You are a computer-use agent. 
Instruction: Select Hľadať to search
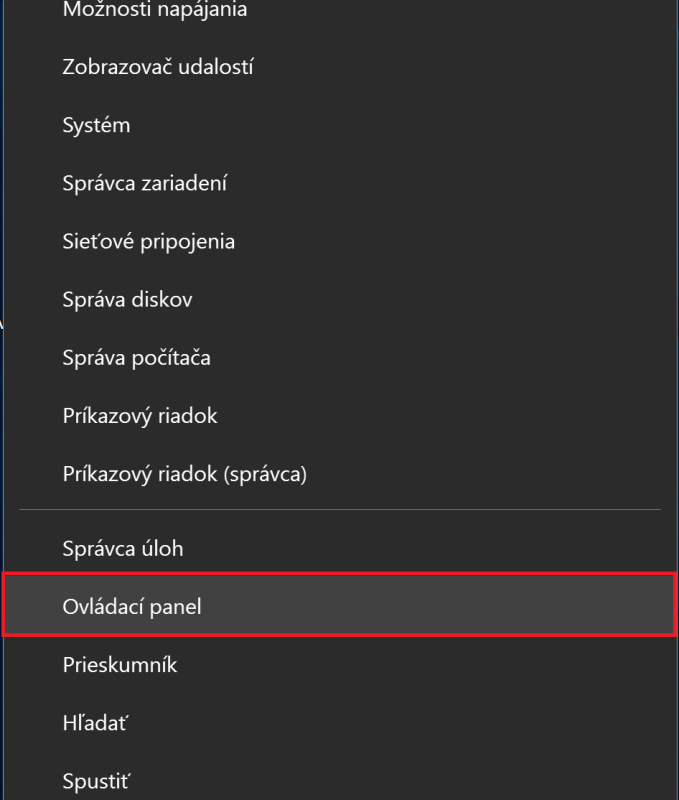[x=95, y=723]
